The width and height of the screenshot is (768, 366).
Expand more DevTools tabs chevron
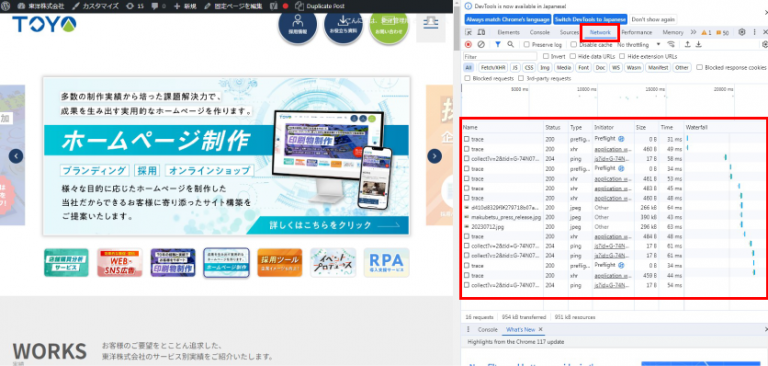pyautogui.click(x=694, y=32)
